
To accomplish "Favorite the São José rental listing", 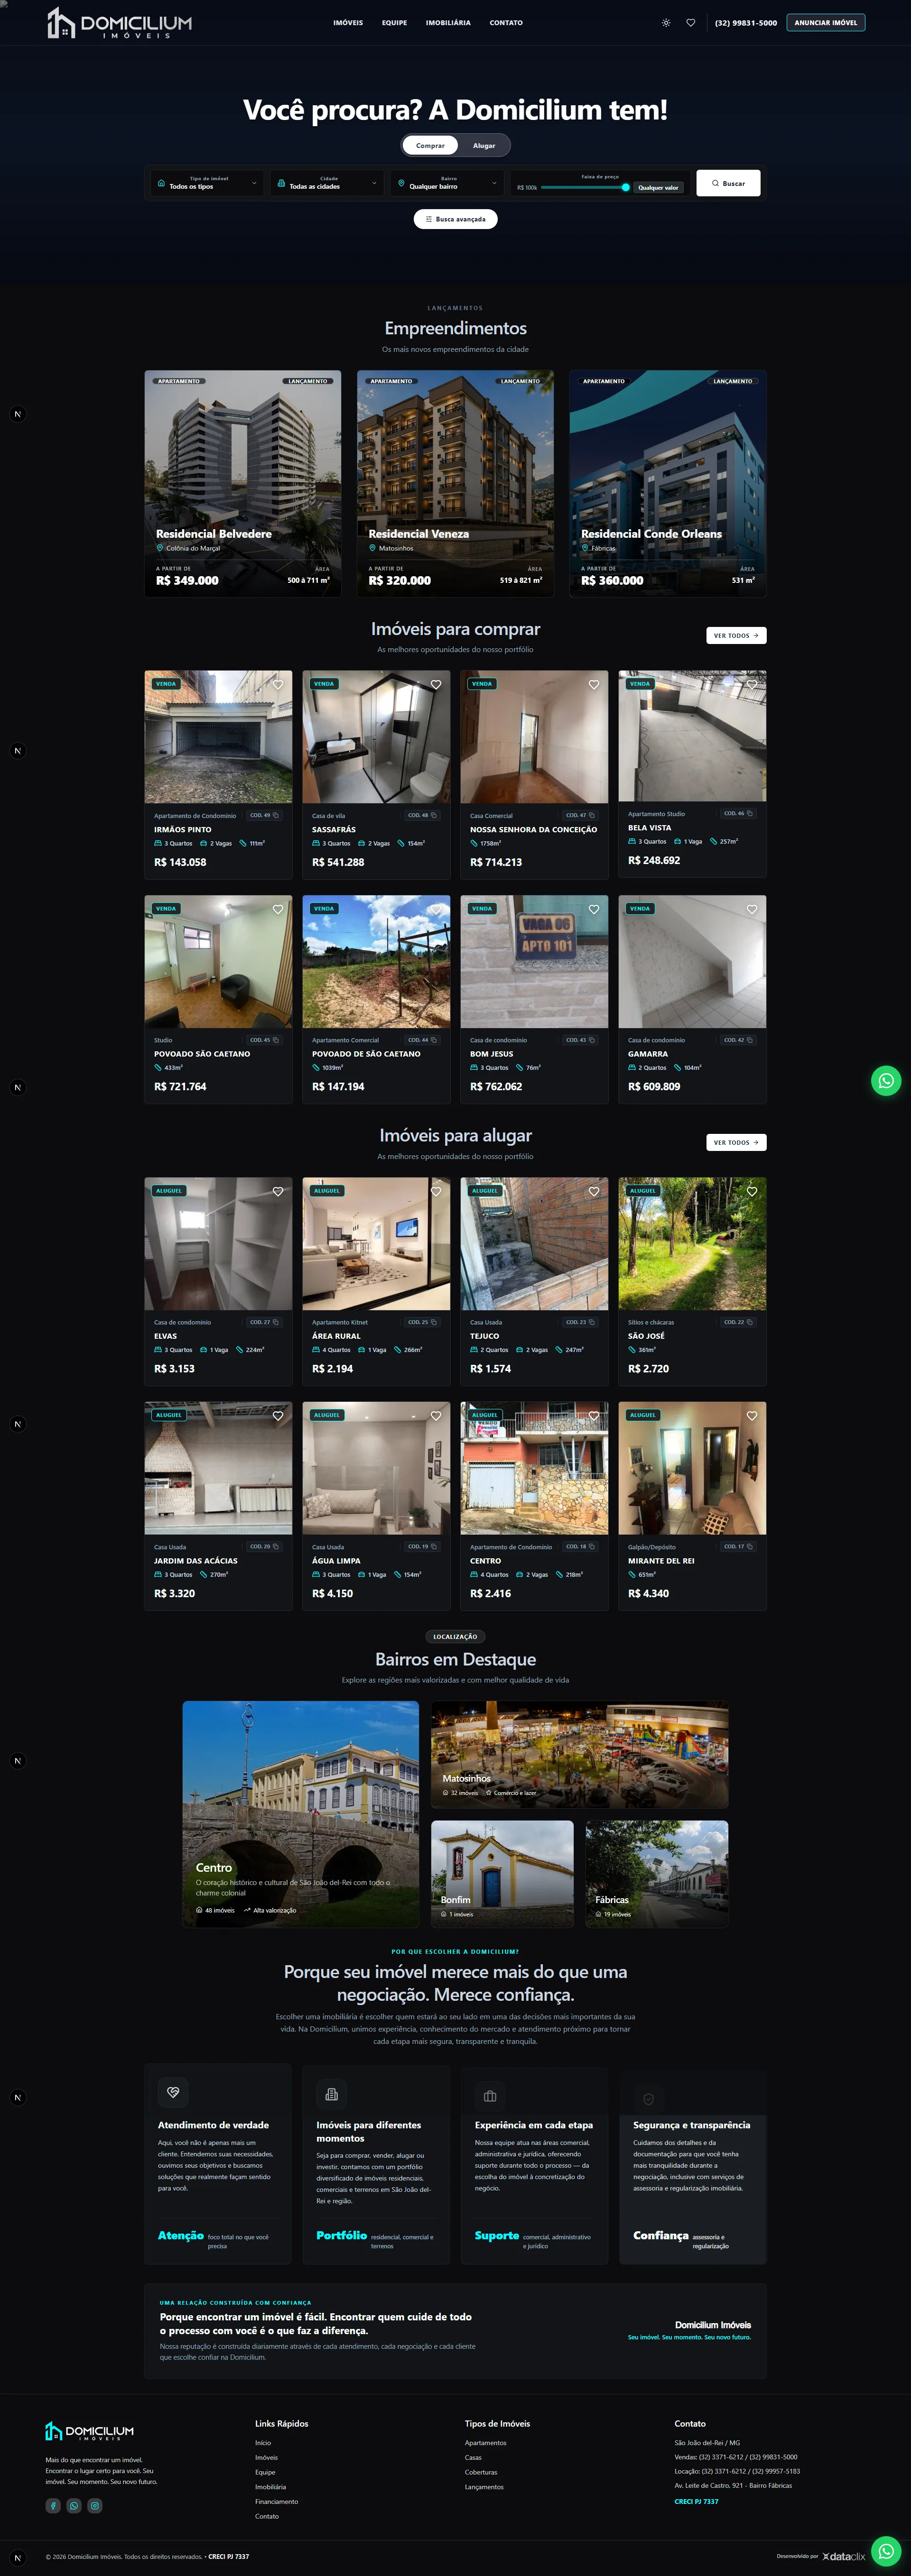I will (752, 1192).
